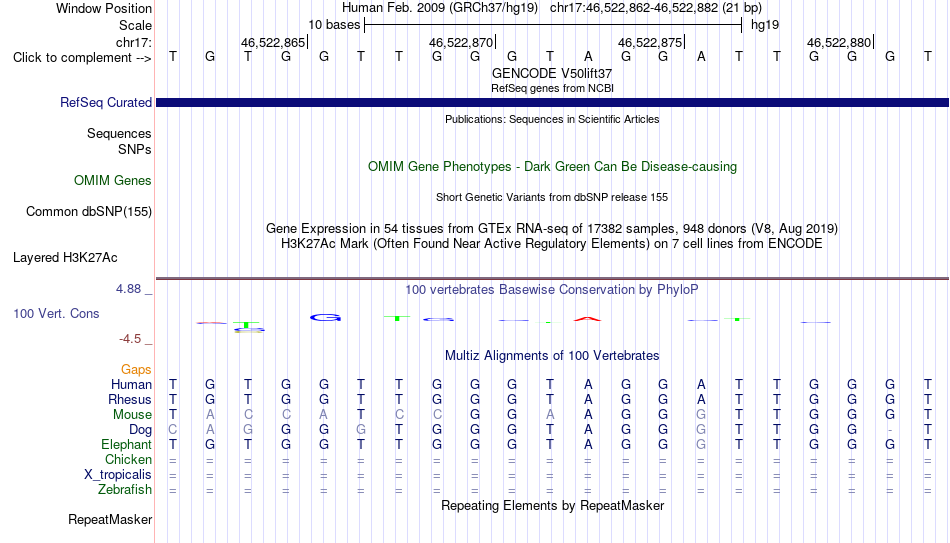Click position marker 46,522,865
Viewport: 950px width, 543px height.
coord(273,42)
